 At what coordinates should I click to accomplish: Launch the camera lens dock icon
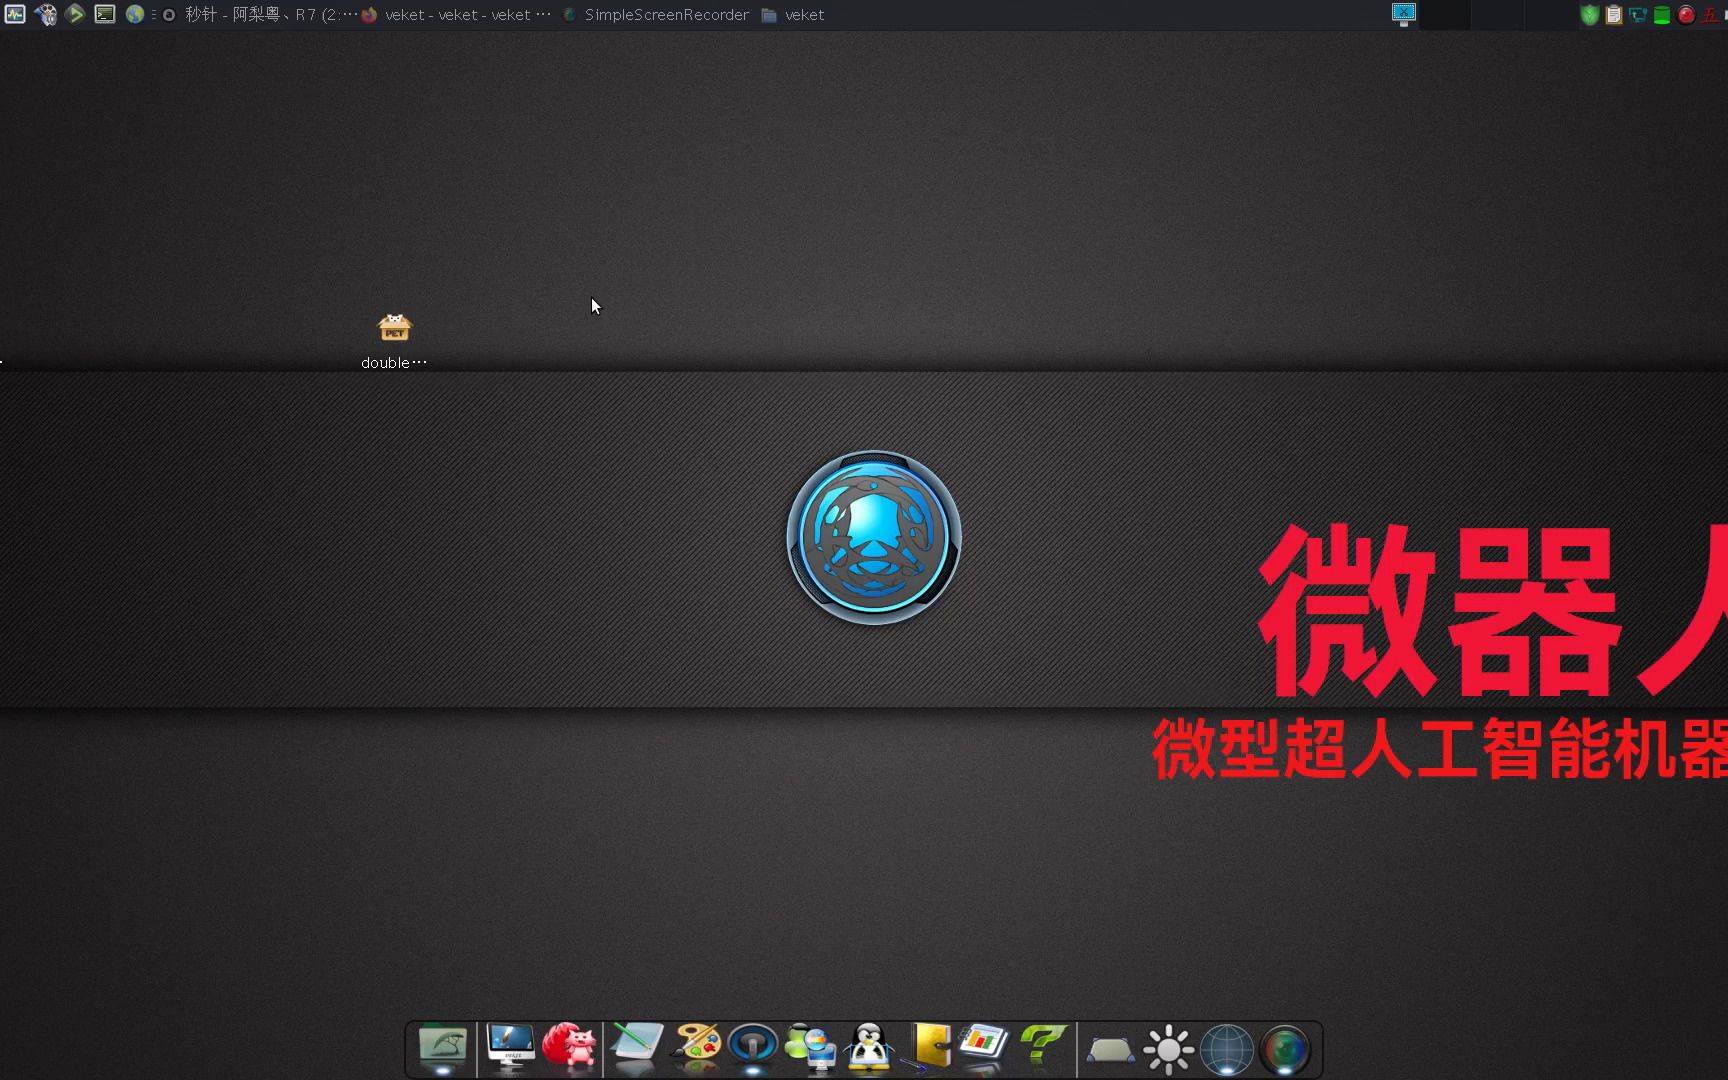(x=1285, y=1049)
